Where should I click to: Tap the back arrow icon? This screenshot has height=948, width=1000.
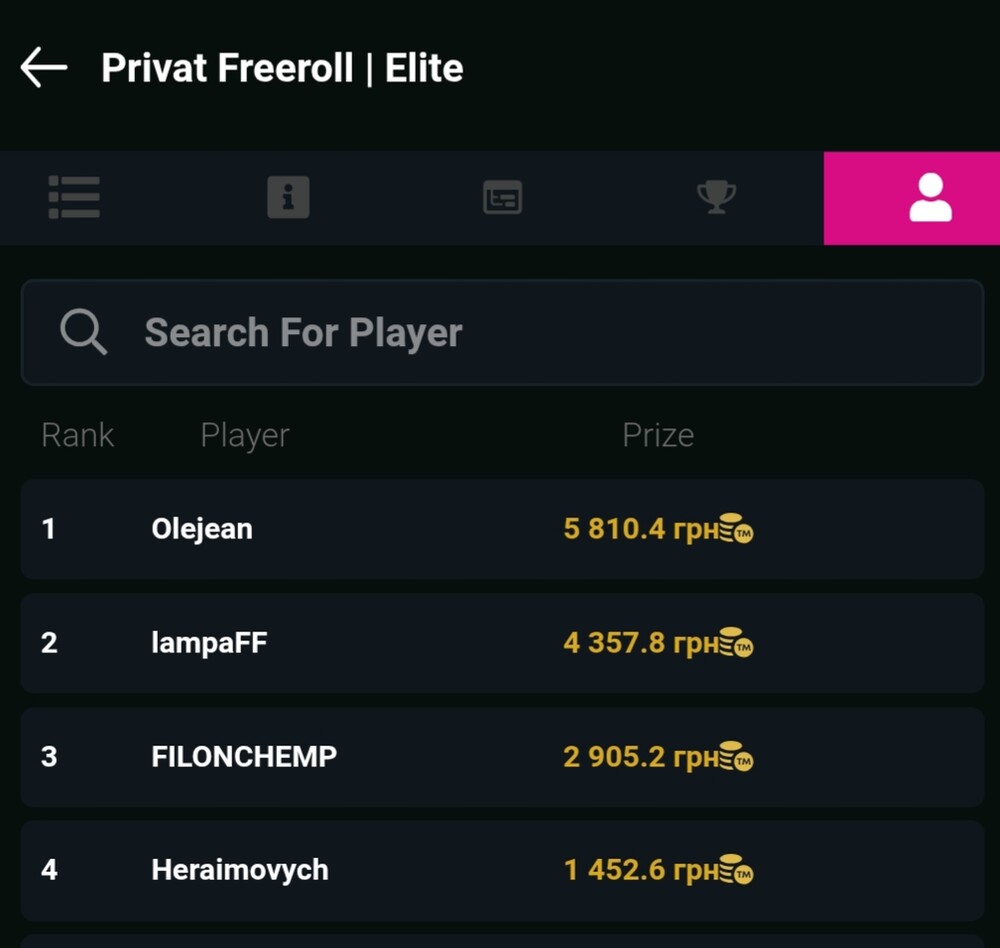(x=44, y=68)
